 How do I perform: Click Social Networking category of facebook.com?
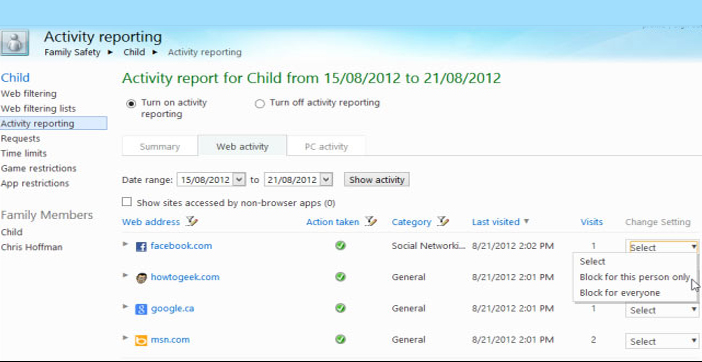(x=428, y=246)
